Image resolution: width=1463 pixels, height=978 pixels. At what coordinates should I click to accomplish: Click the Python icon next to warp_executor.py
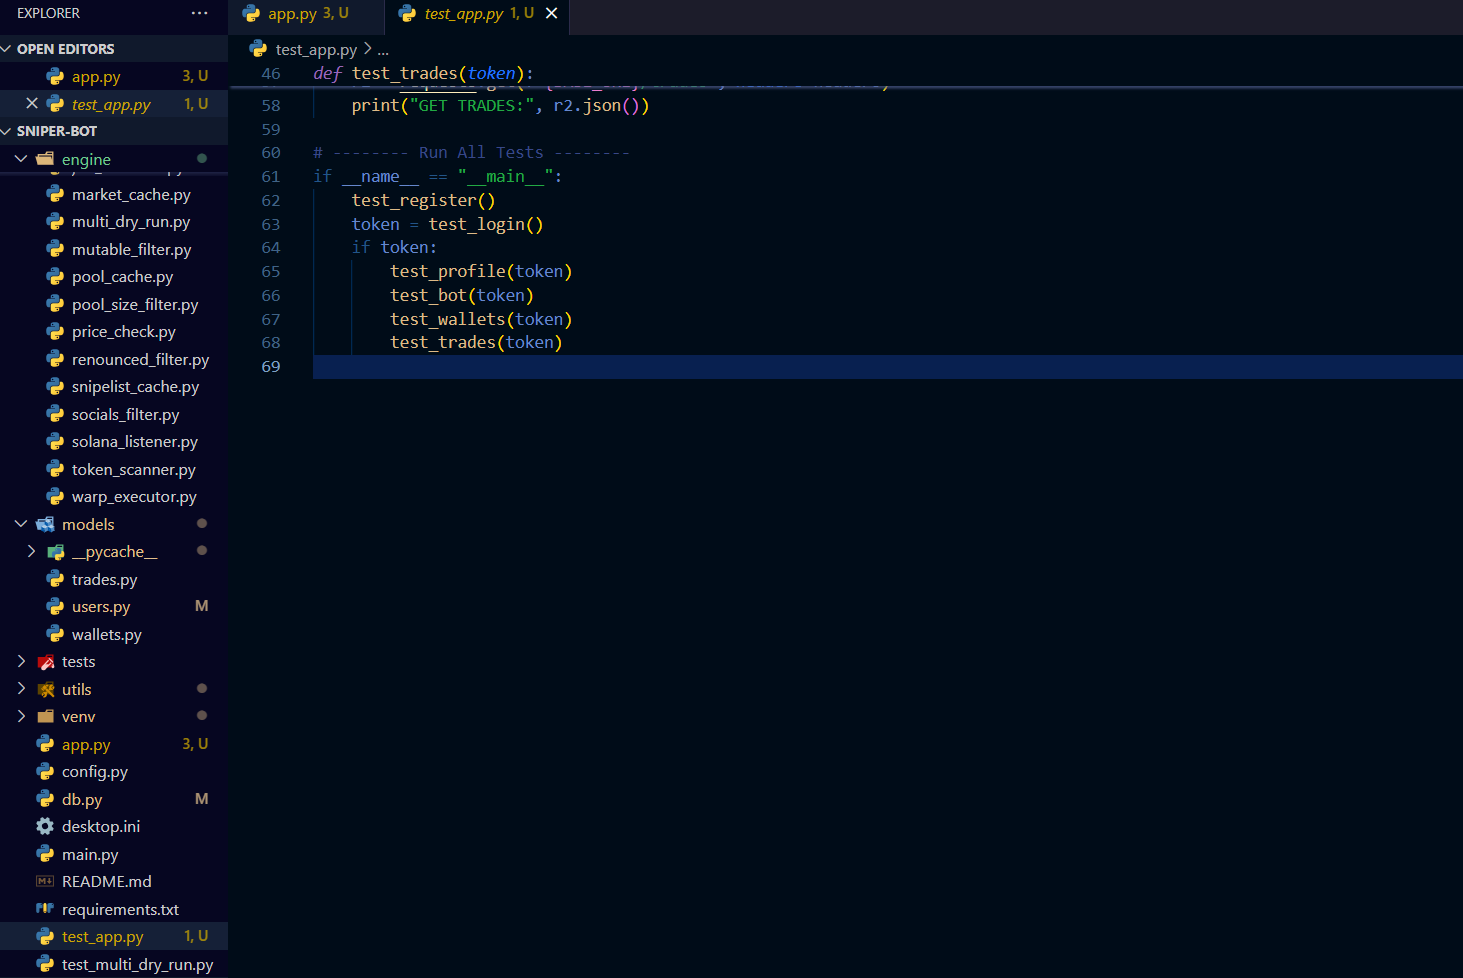coord(55,496)
